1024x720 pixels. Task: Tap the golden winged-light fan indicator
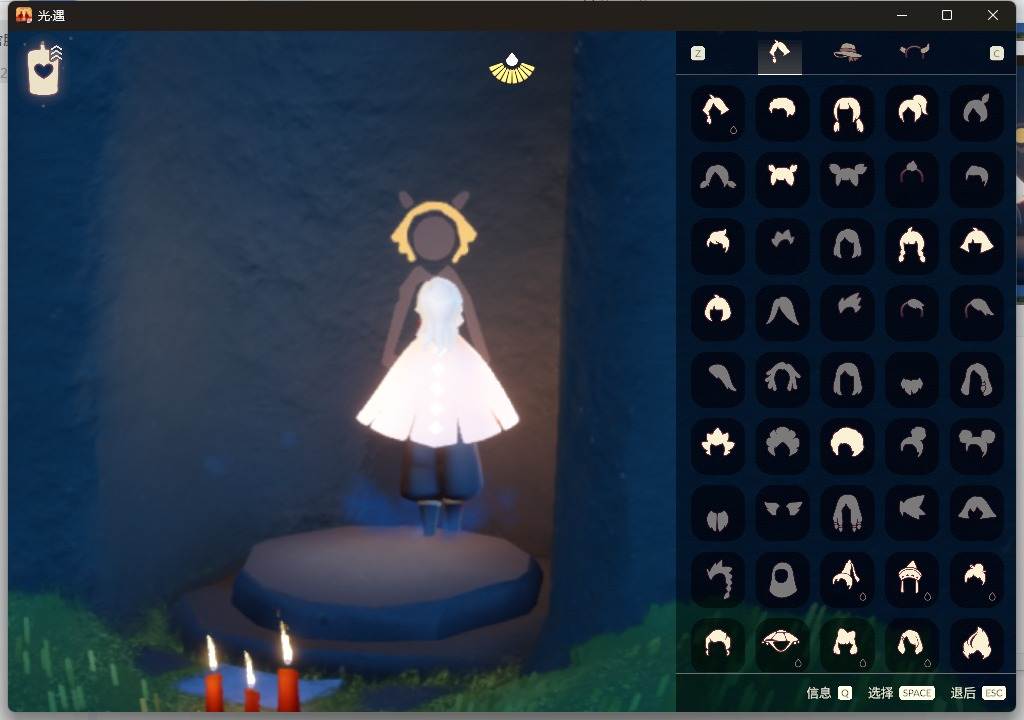click(x=512, y=69)
